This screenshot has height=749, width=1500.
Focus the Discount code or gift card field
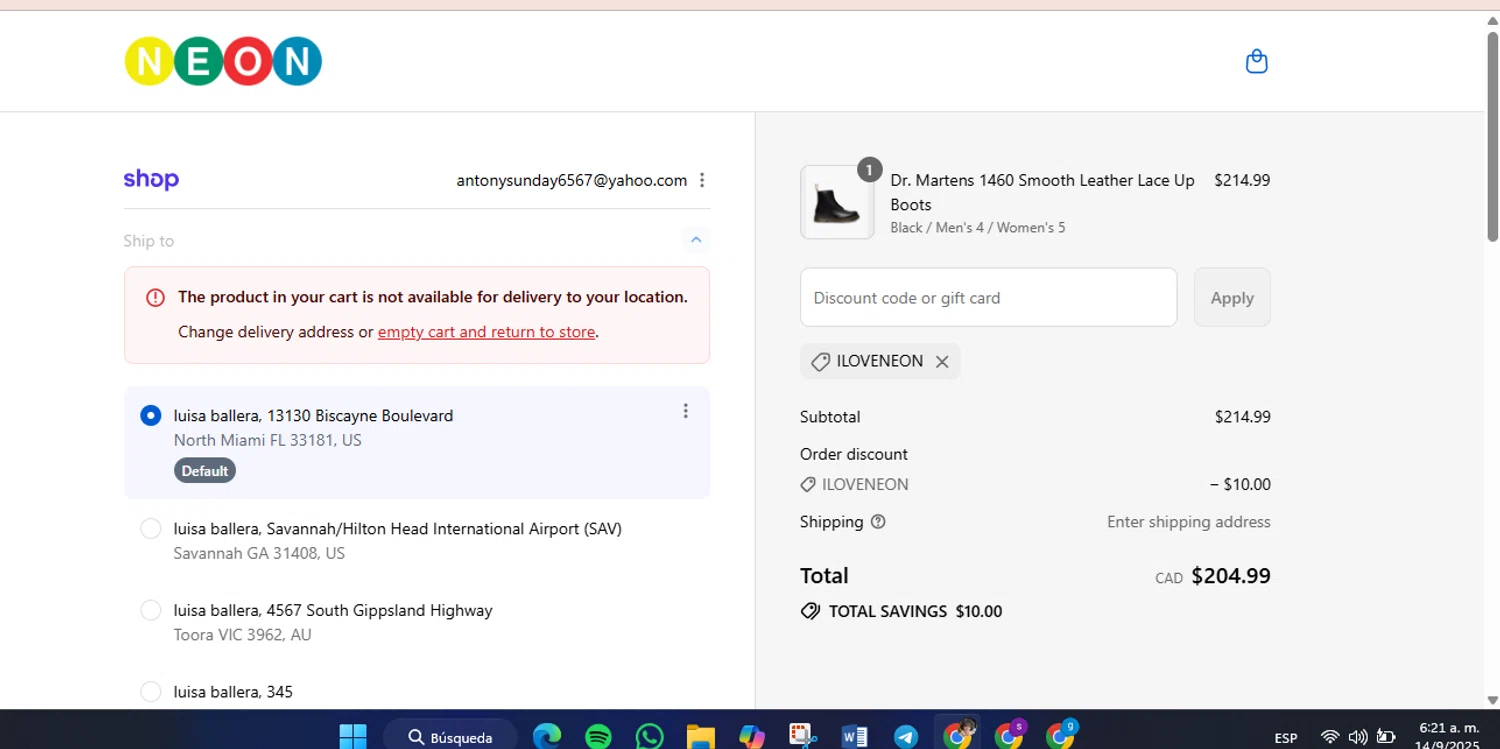coord(988,297)
